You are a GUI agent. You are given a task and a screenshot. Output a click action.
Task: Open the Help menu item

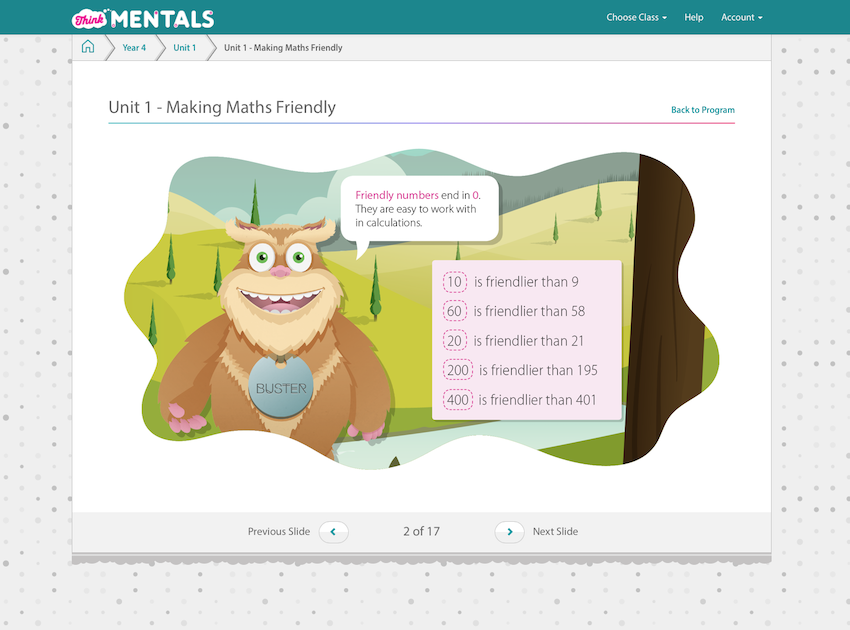(x=694, y=18)
